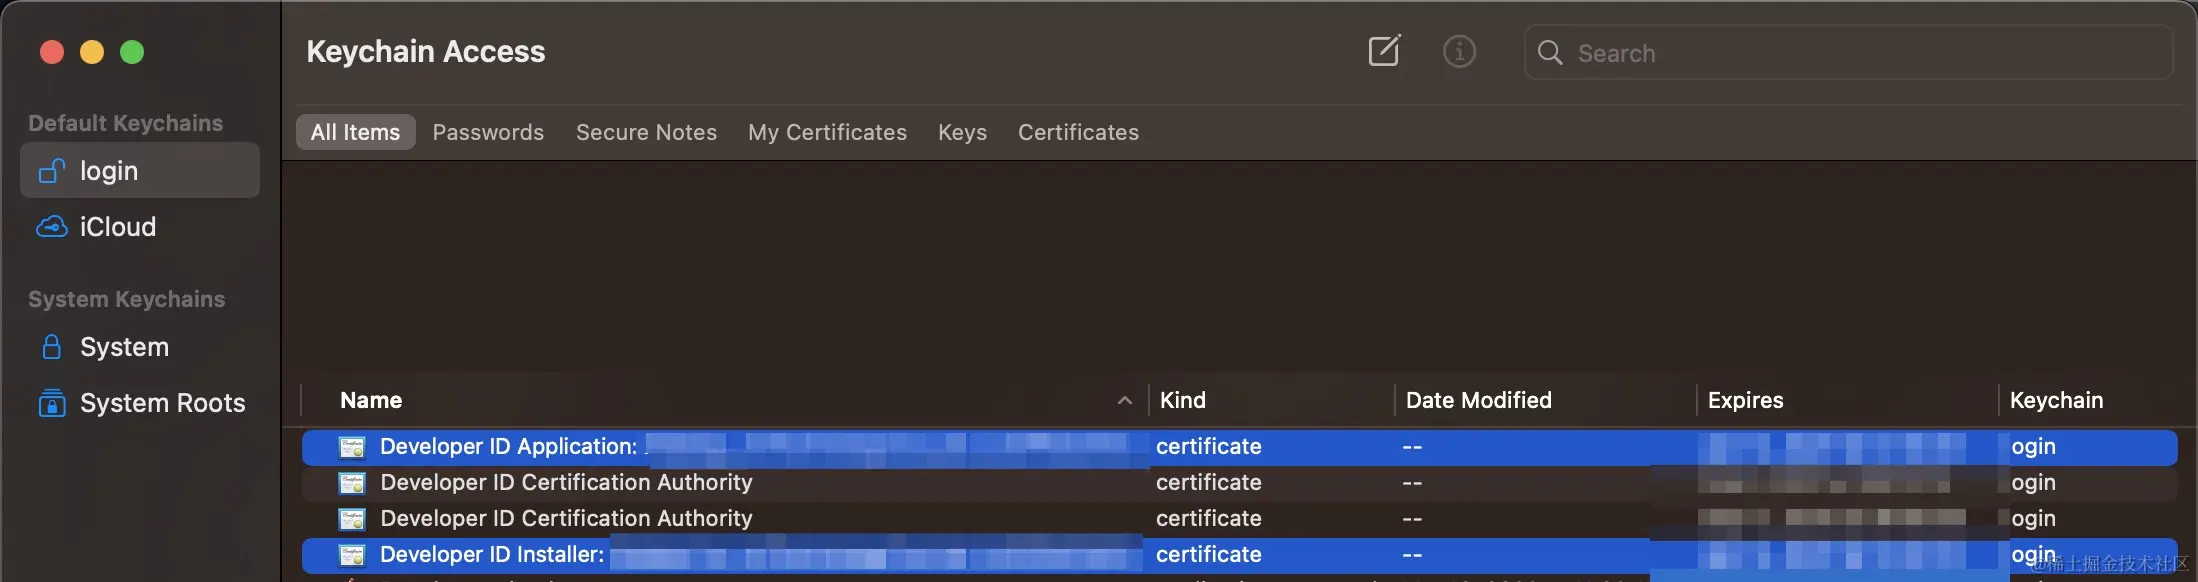
Task: Click into the Search input field
Action: [1848, 52]
